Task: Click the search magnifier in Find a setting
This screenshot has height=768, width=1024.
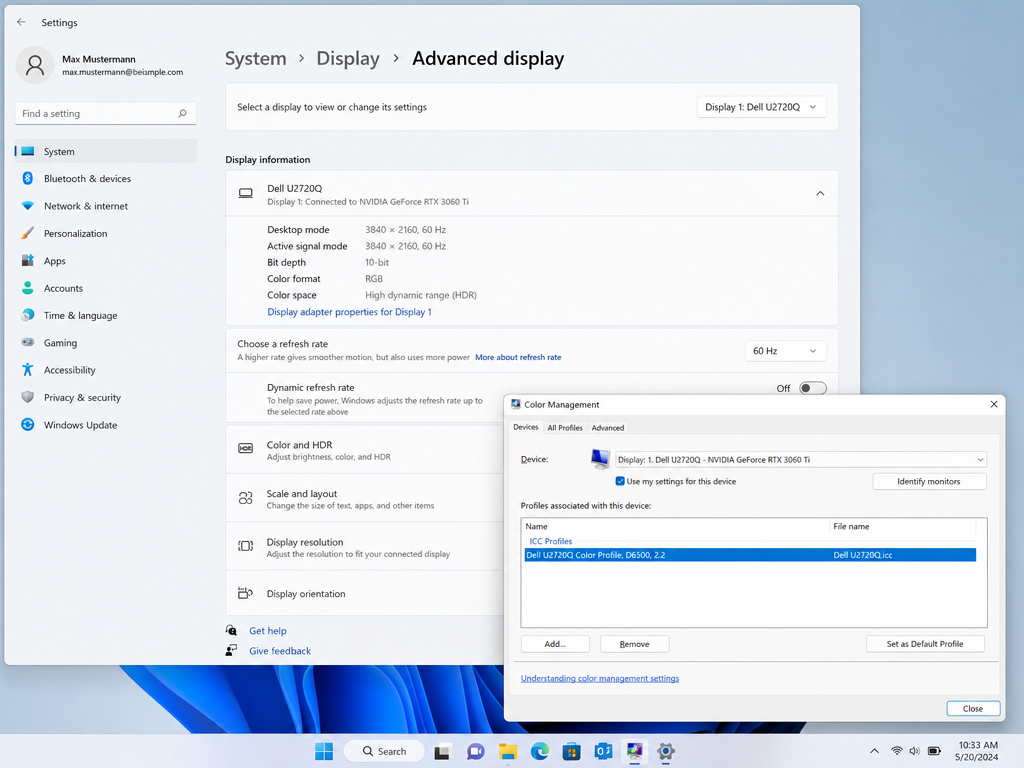Action: pos(182,114)
